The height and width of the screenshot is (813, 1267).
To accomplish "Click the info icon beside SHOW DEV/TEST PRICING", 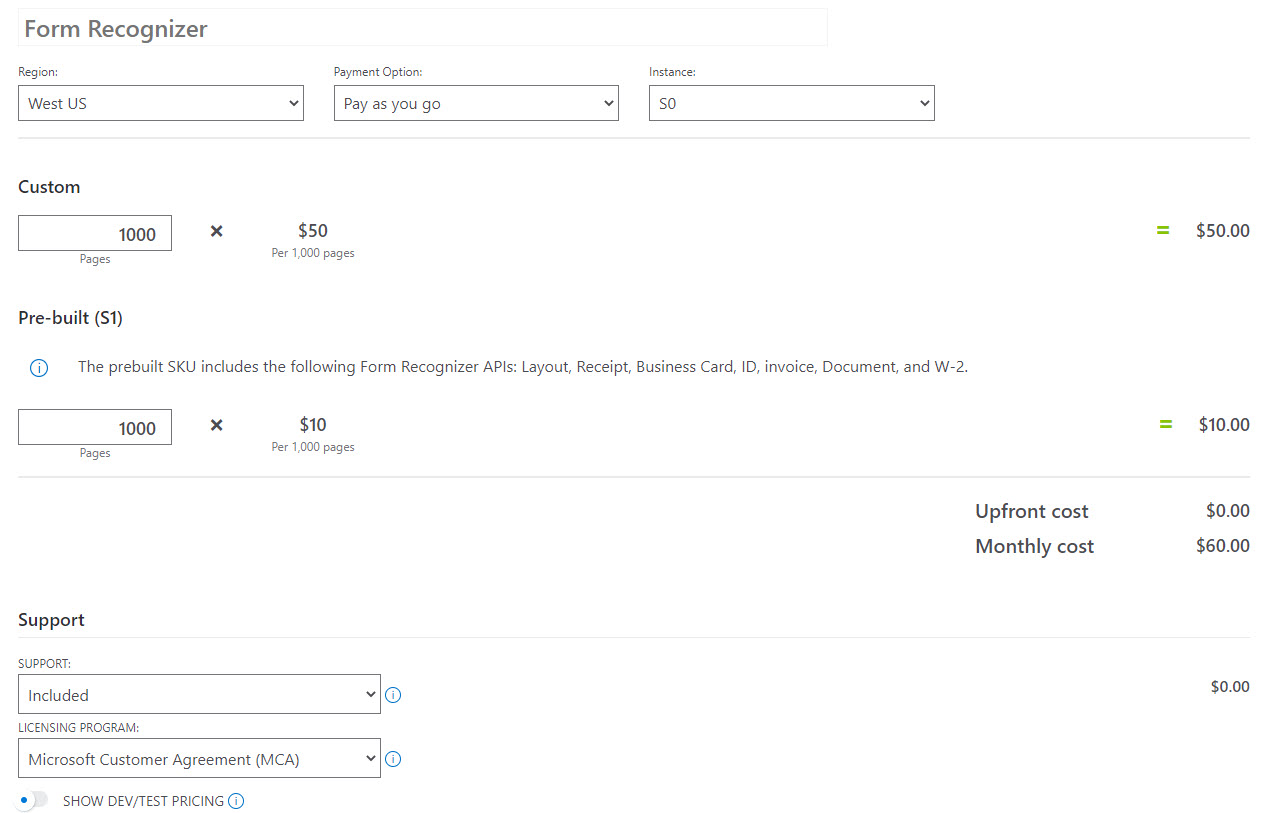I will point(236,800).
